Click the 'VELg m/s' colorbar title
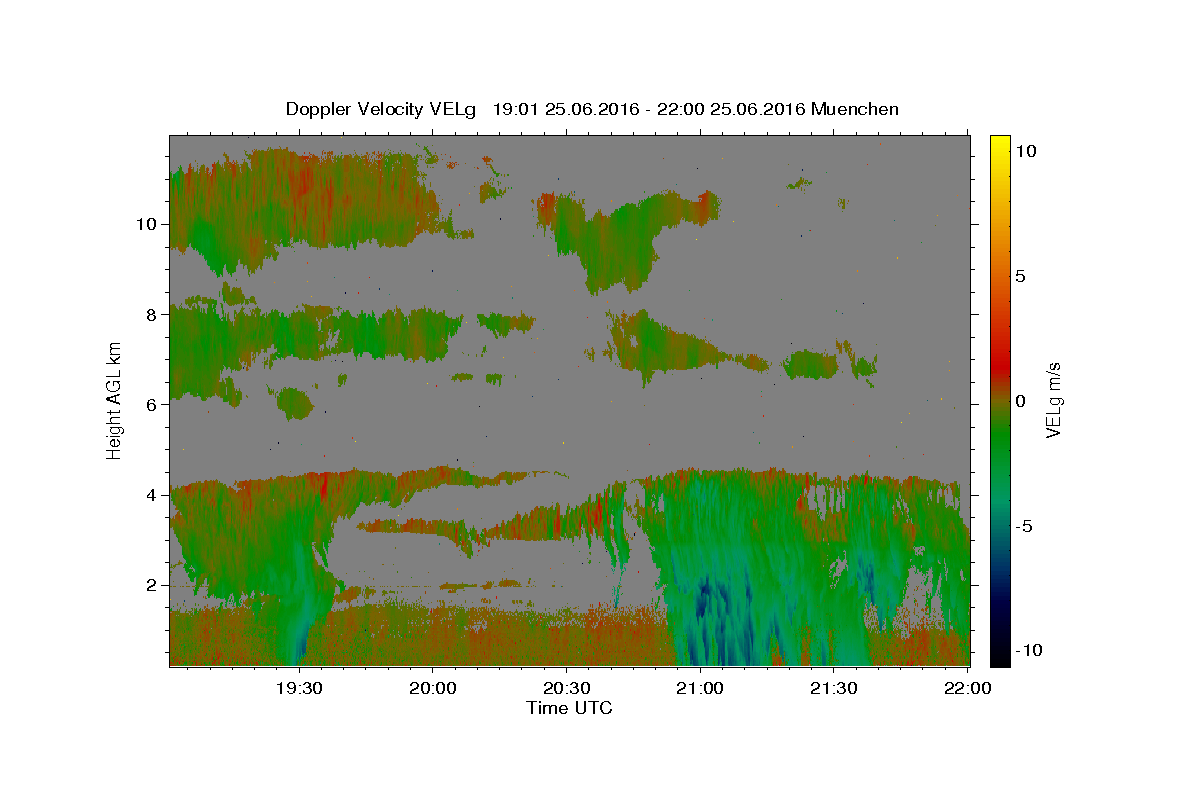The width and height of the screenshot is (1200, 800). (1055, 400)
